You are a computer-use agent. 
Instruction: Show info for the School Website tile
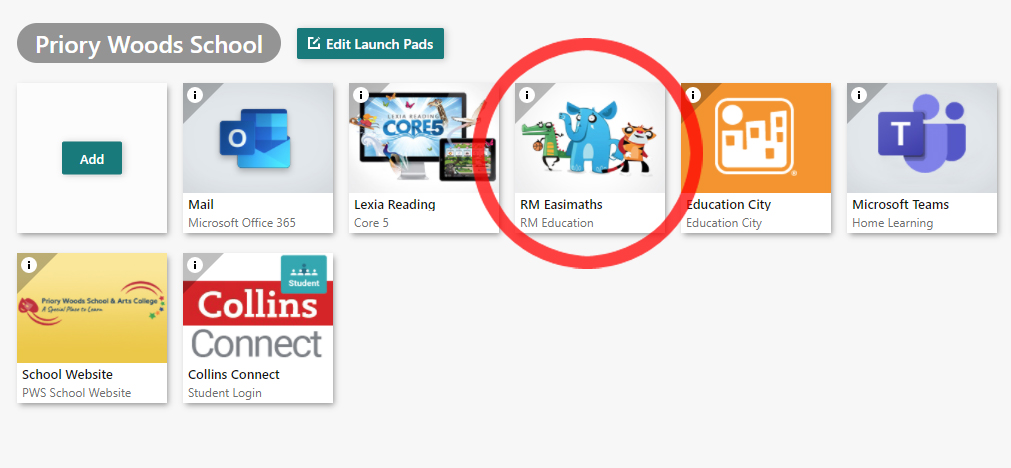pos(28,265)
